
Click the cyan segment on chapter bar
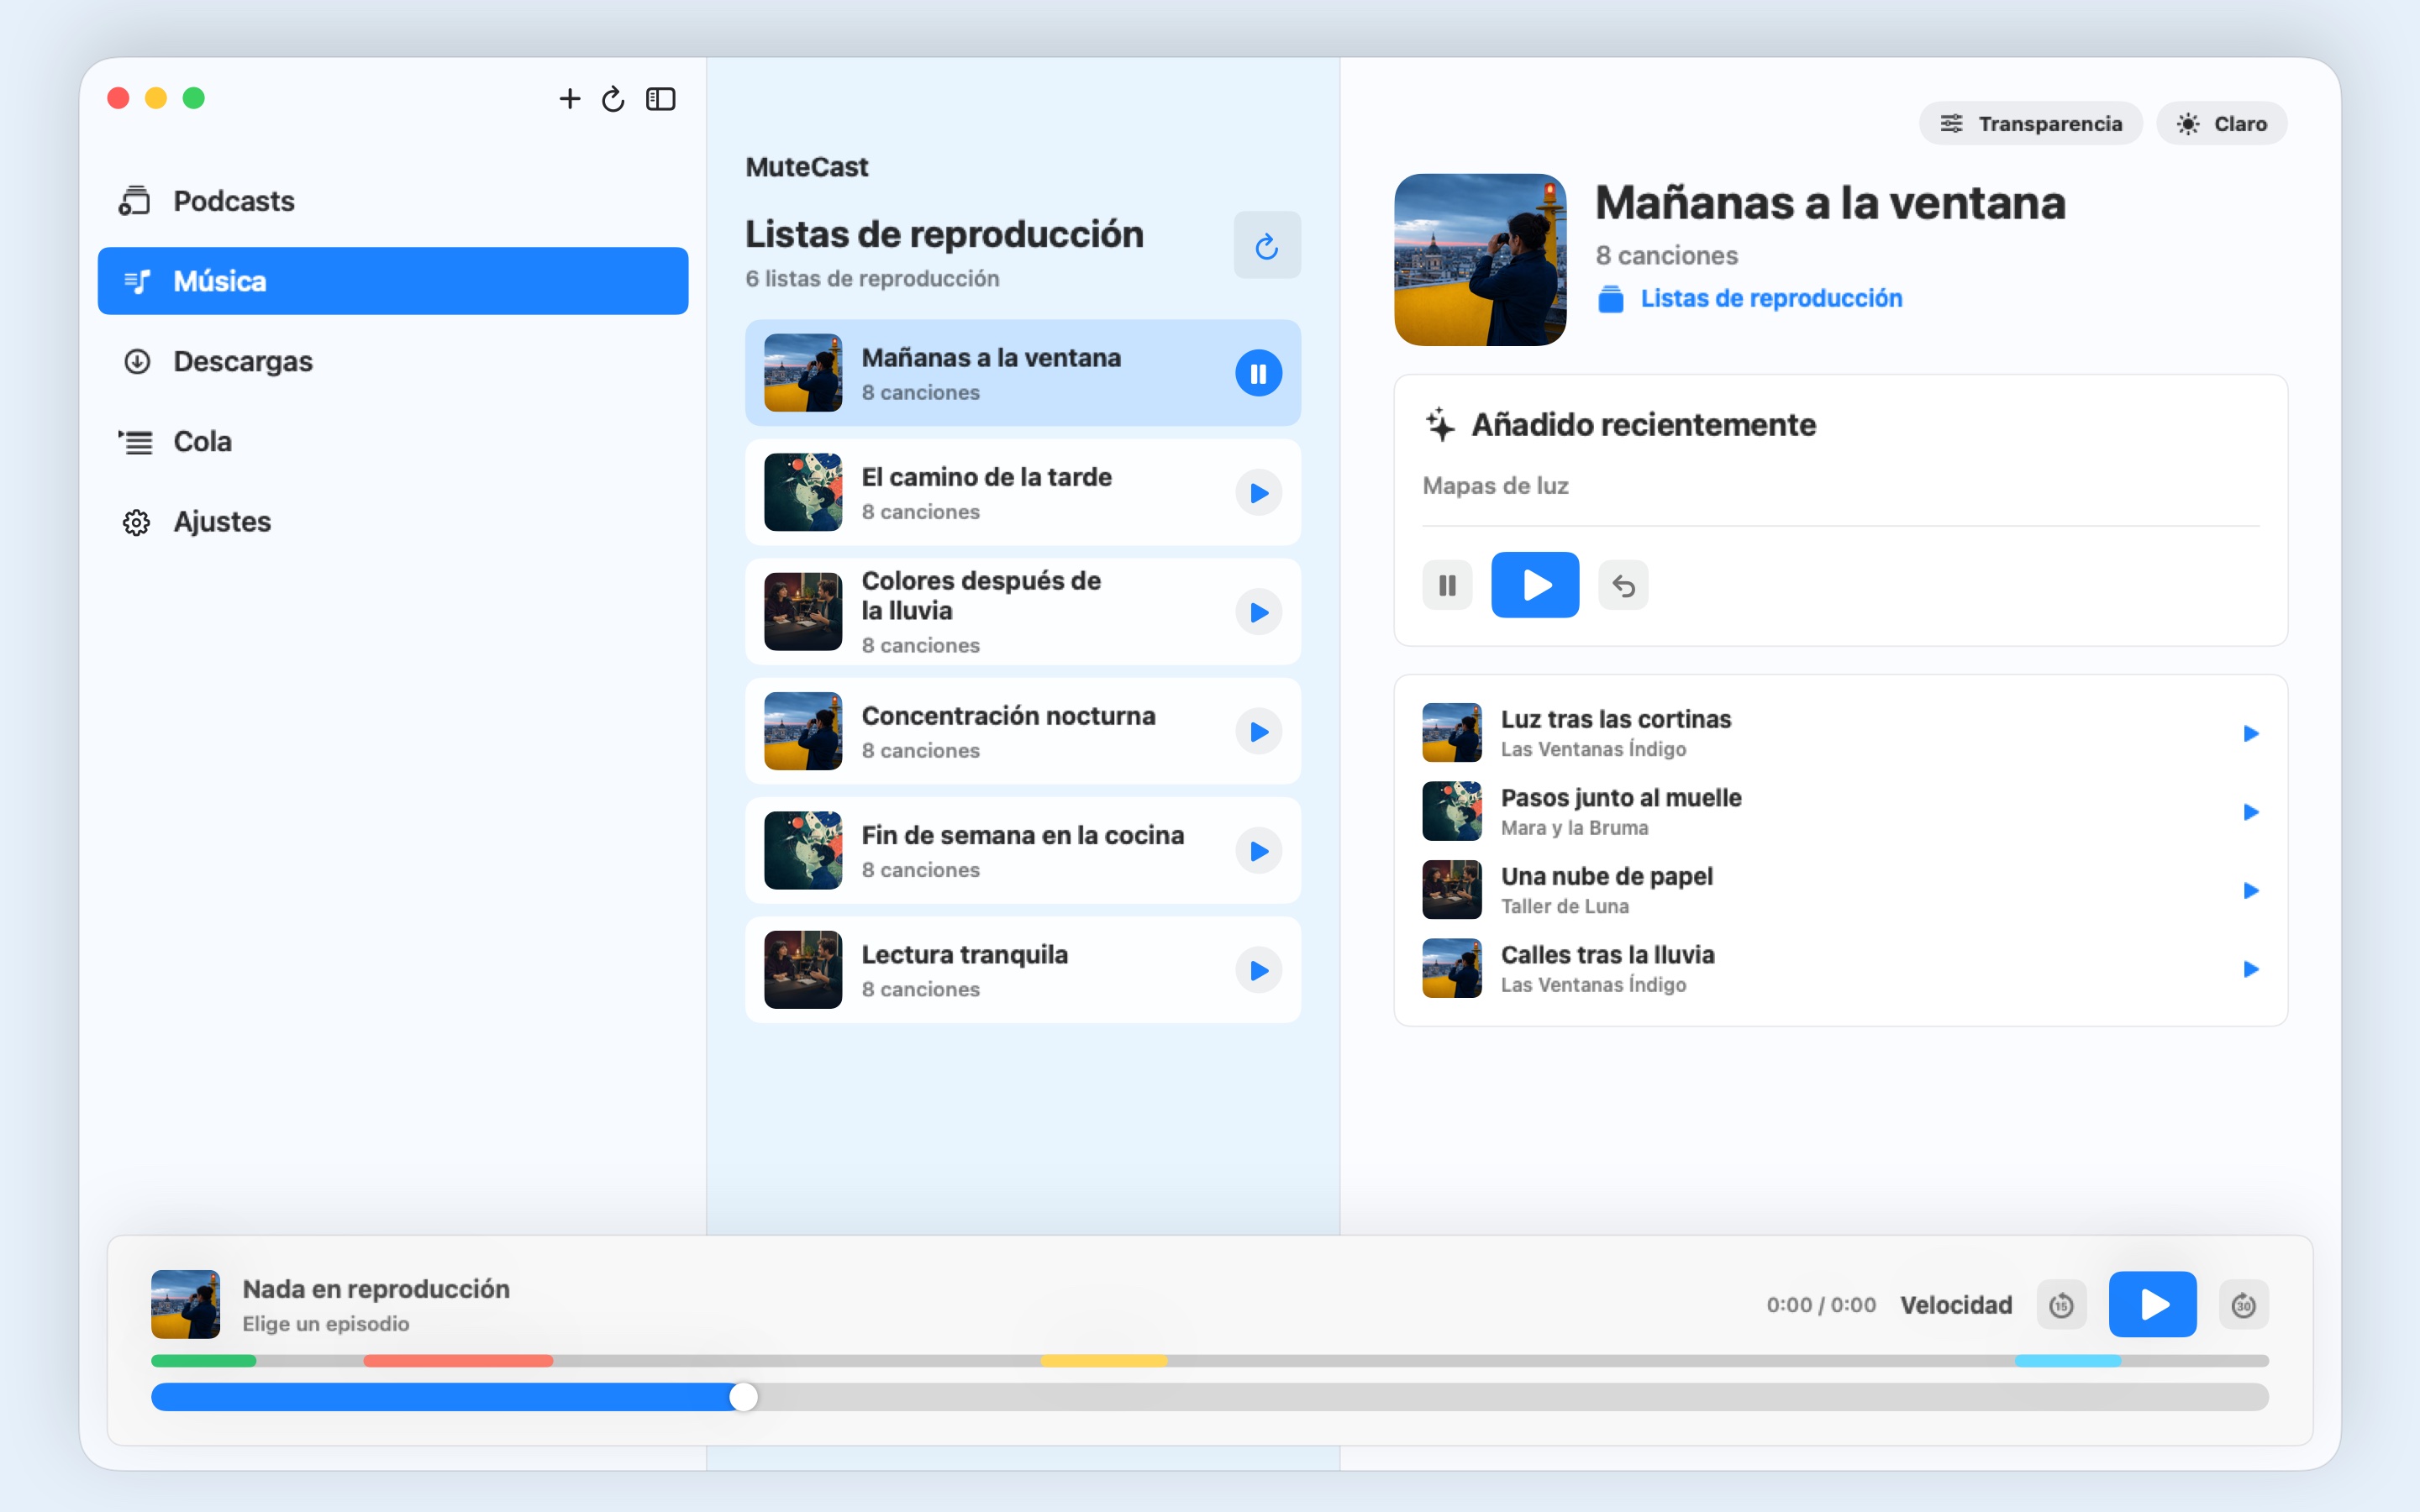[x=2067, y=1361]
